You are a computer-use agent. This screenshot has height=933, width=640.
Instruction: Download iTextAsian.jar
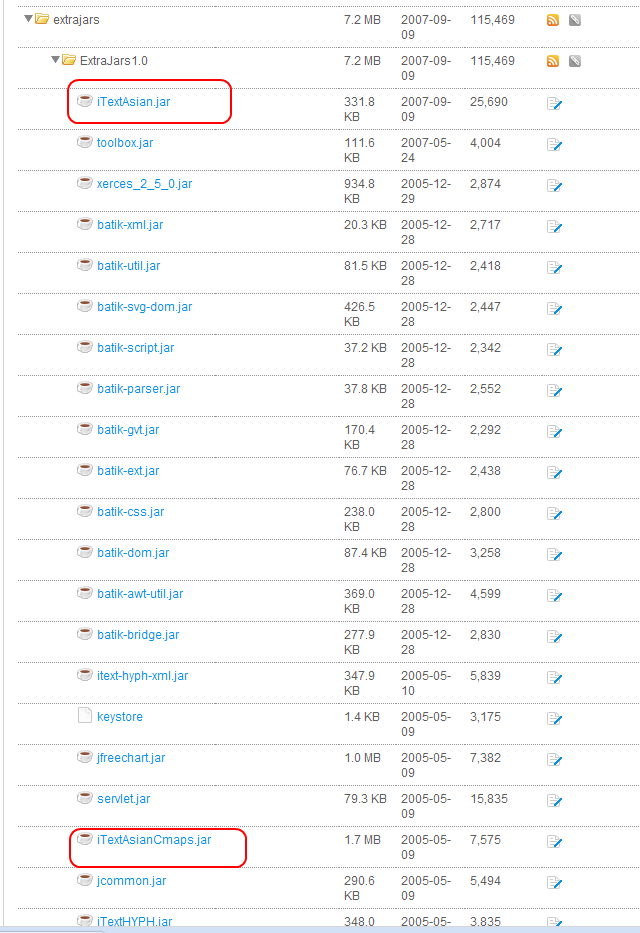133,102
